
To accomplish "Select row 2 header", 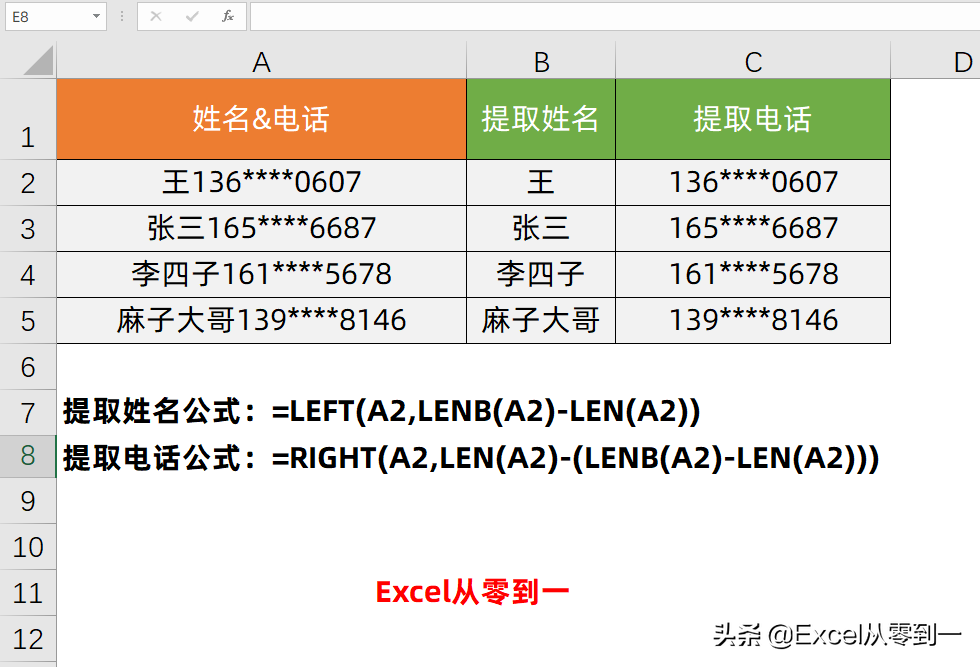I will point(28,183).
